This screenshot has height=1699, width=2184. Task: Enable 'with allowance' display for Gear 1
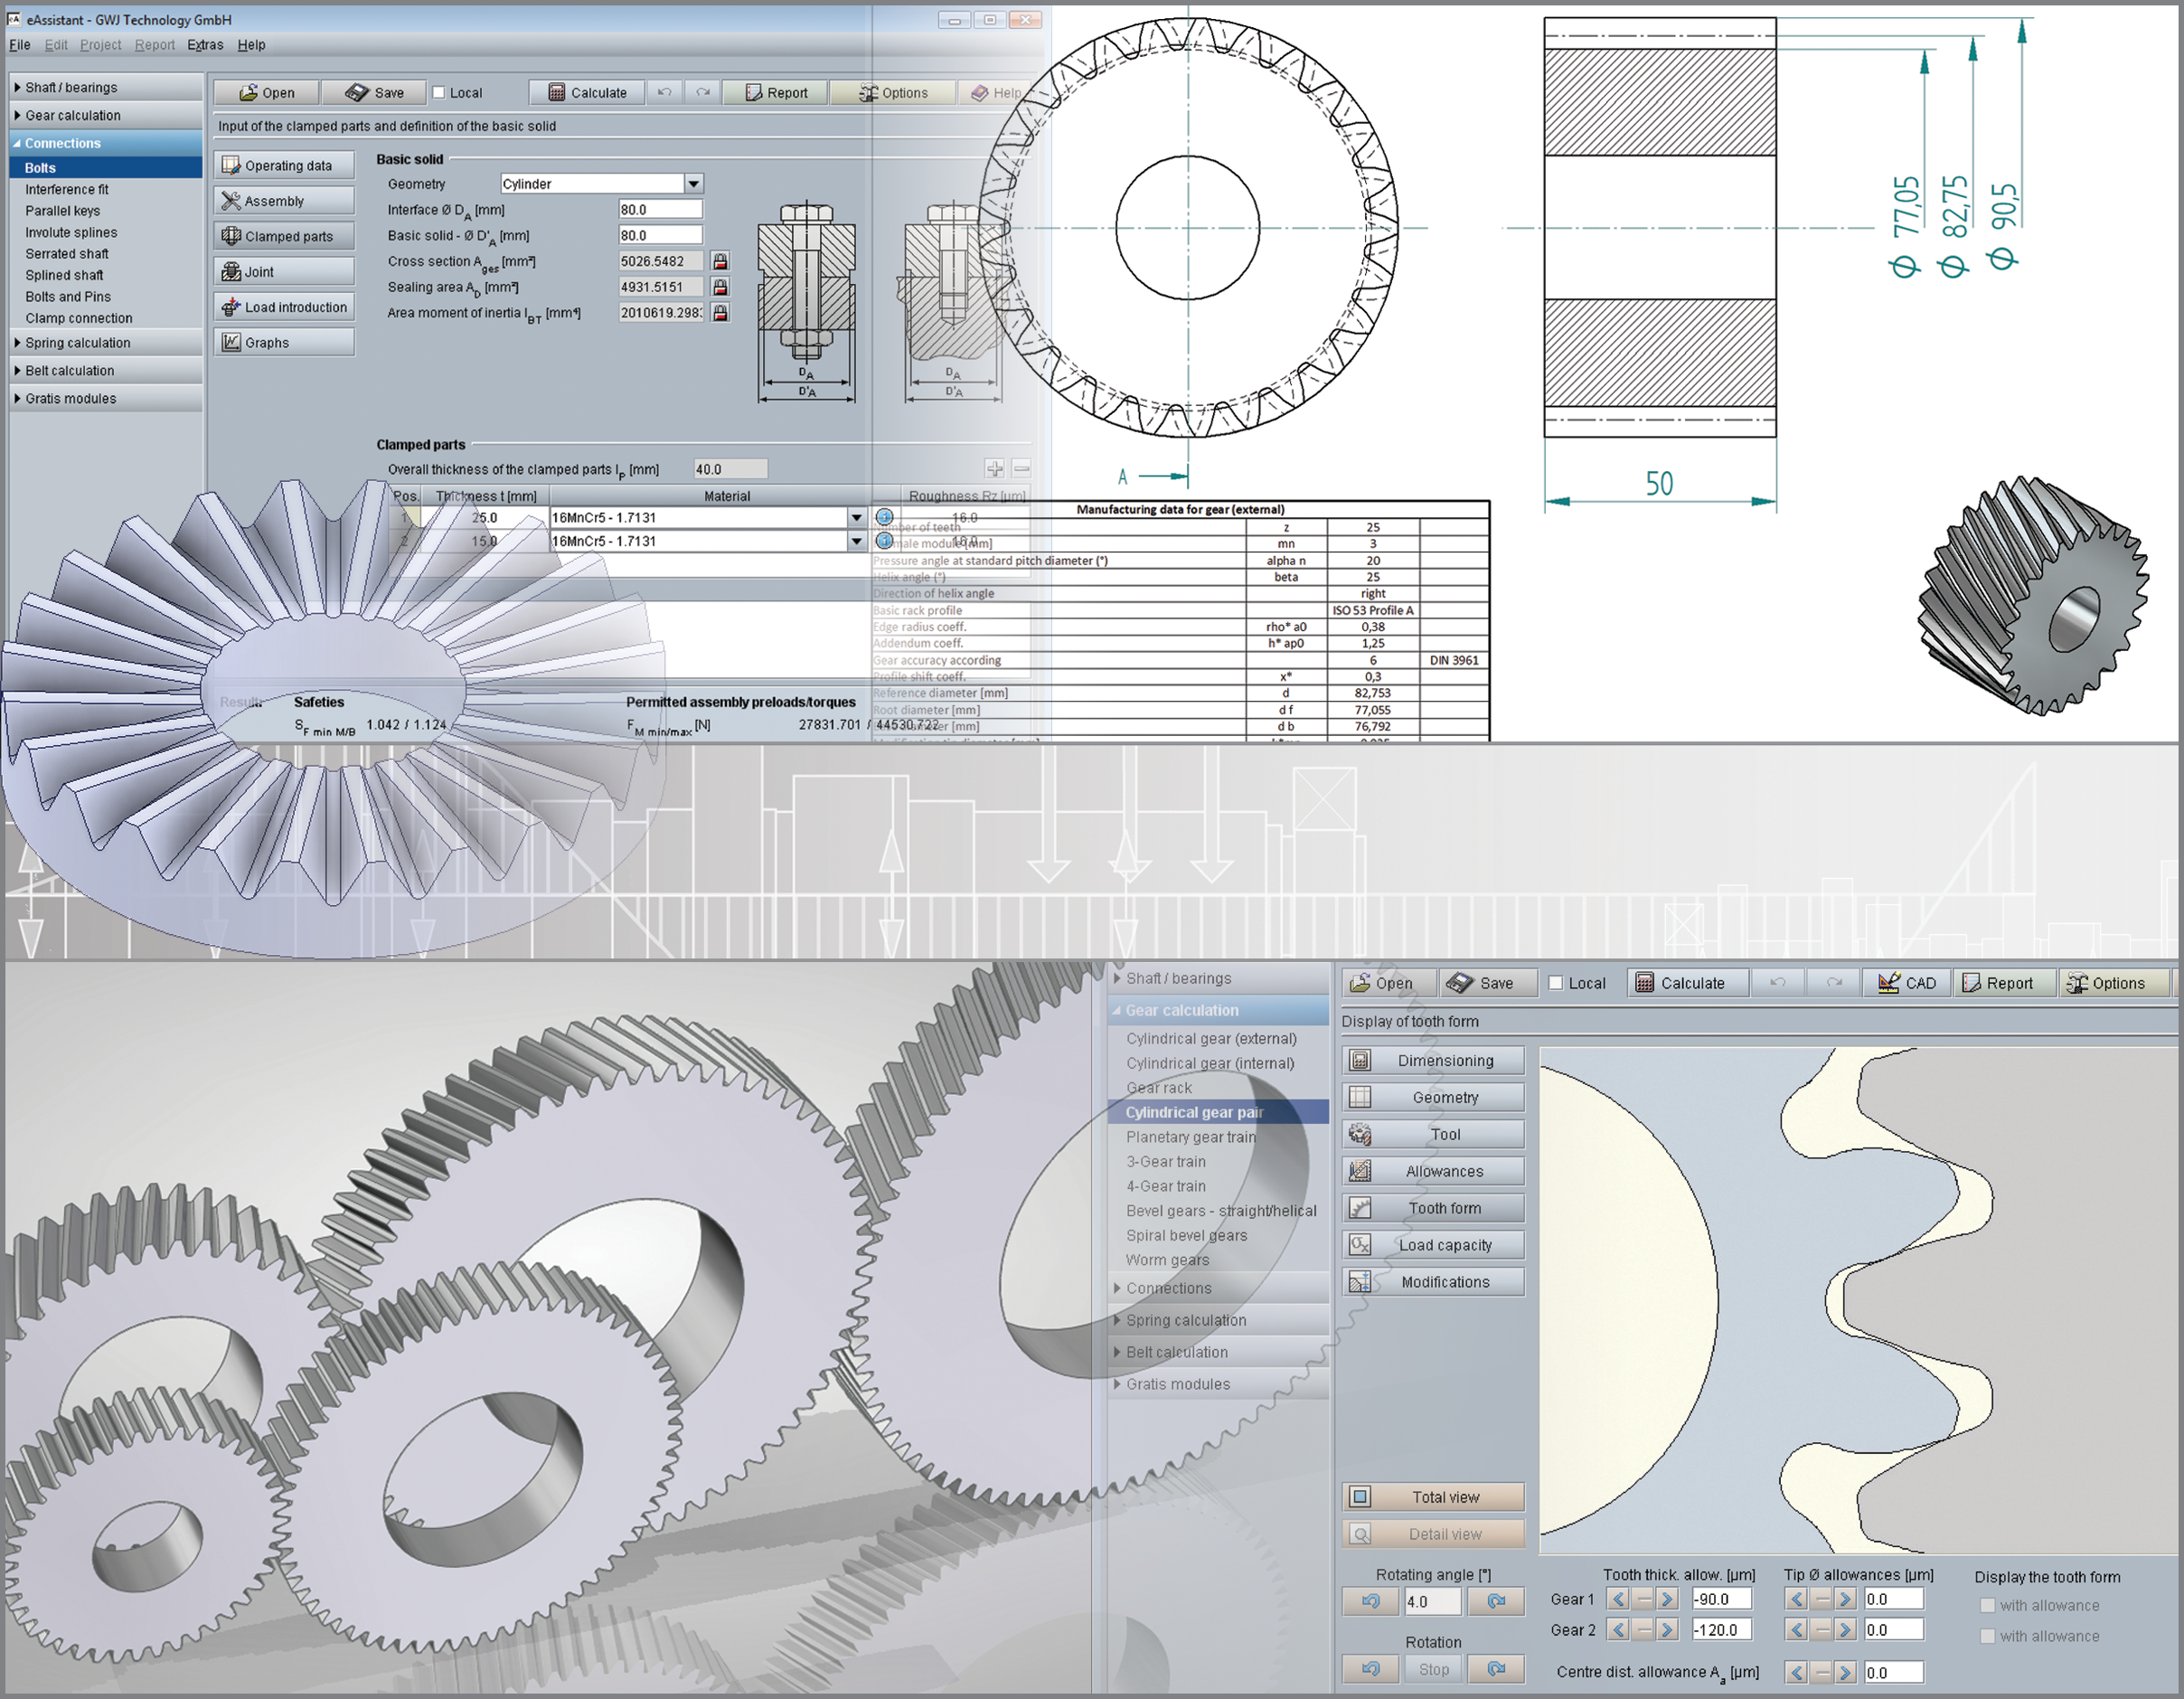pos(1988,1605)
